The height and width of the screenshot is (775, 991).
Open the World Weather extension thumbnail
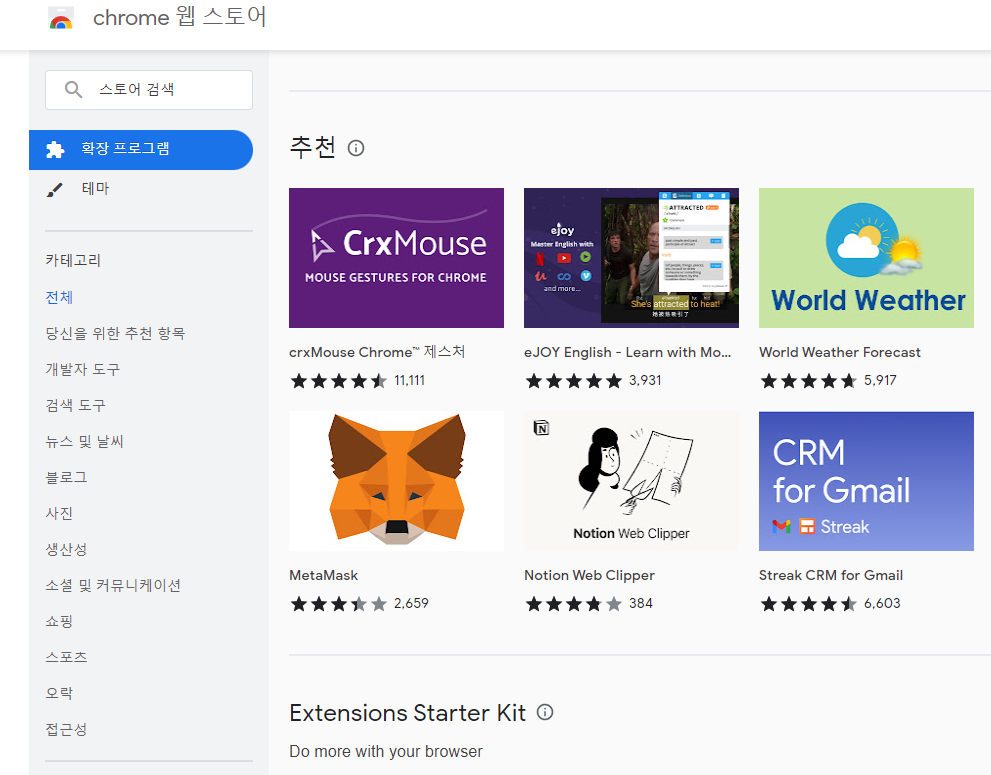coord(866,258)
